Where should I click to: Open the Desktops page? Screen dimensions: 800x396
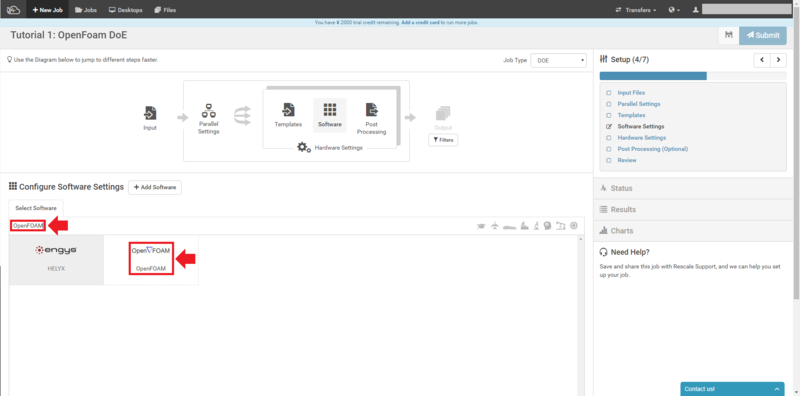pyautogui.click(x=126, y=10)
